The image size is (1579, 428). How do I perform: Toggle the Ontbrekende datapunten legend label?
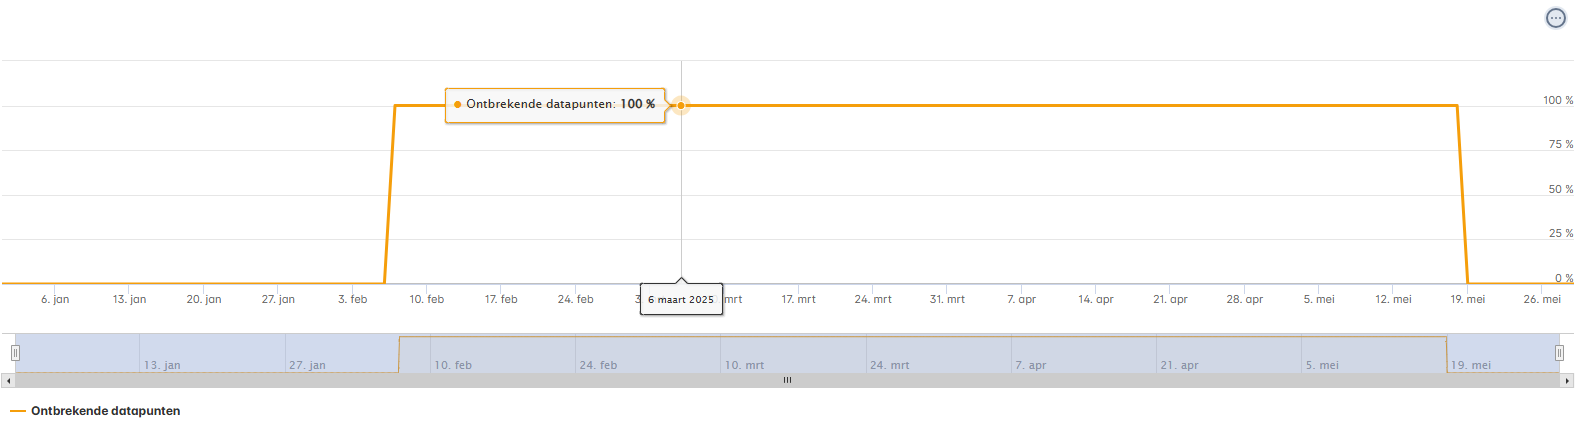pyautogui.click(x=105, y=411)
